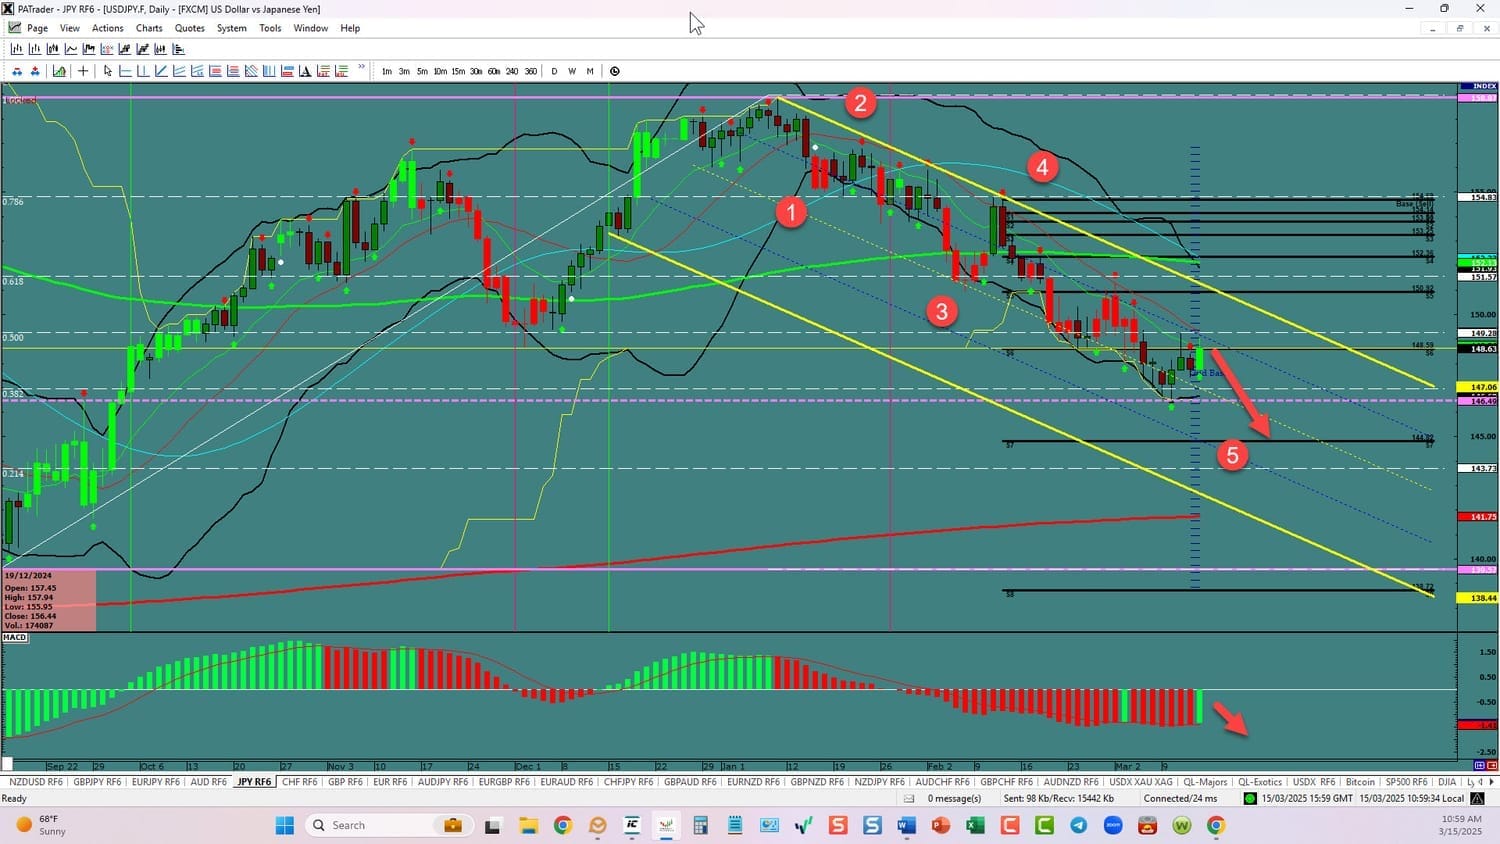Open the USDX XAU XAG tab

1141,782
